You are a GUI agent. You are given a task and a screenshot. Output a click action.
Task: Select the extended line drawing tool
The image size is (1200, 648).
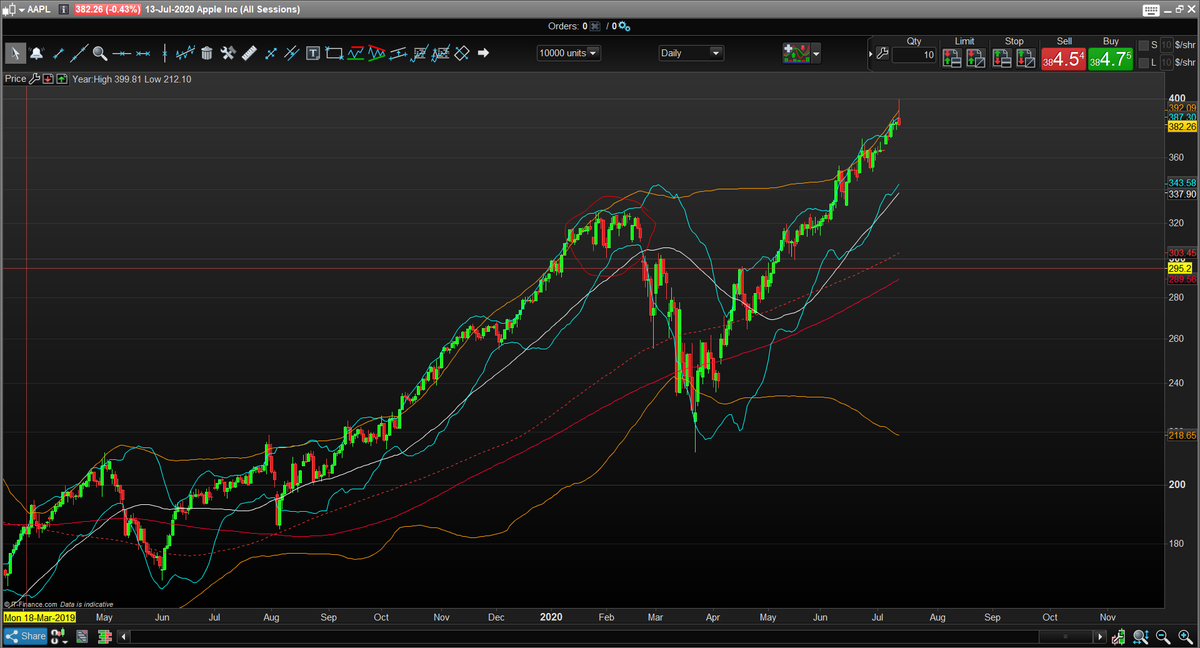coord(79,53)
